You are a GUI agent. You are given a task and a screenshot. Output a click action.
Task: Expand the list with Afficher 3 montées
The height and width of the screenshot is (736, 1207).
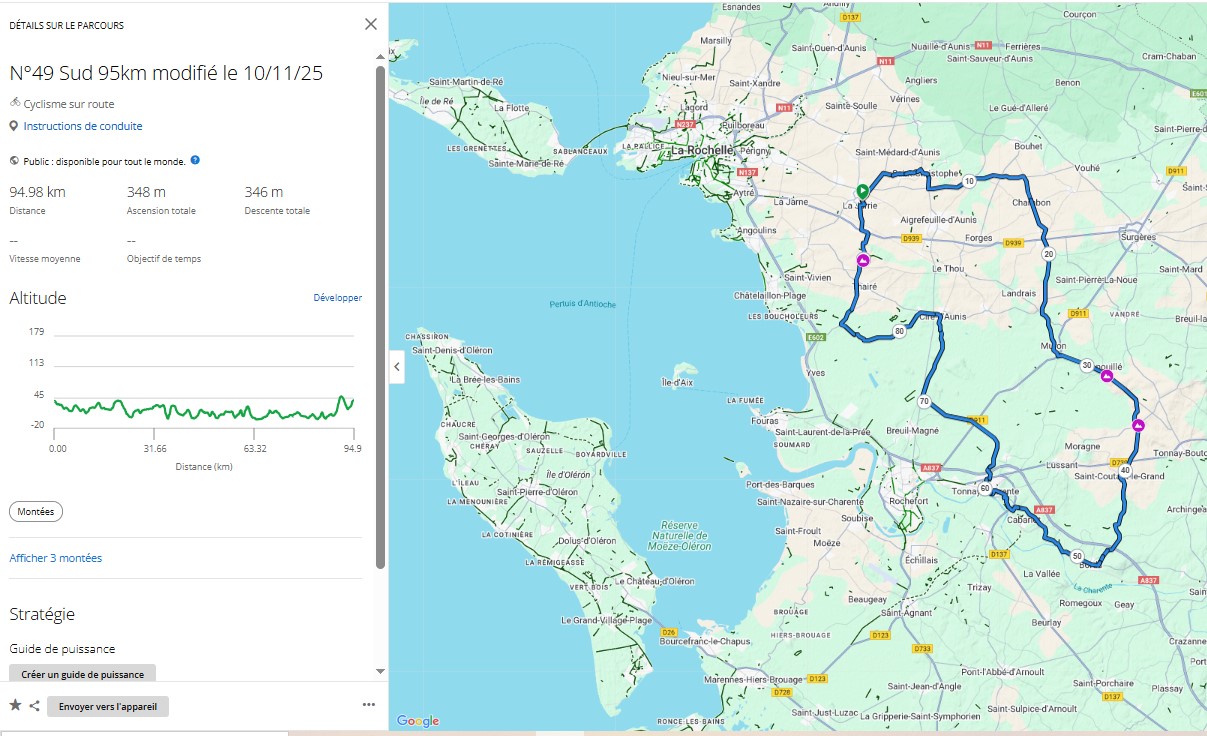56,558
